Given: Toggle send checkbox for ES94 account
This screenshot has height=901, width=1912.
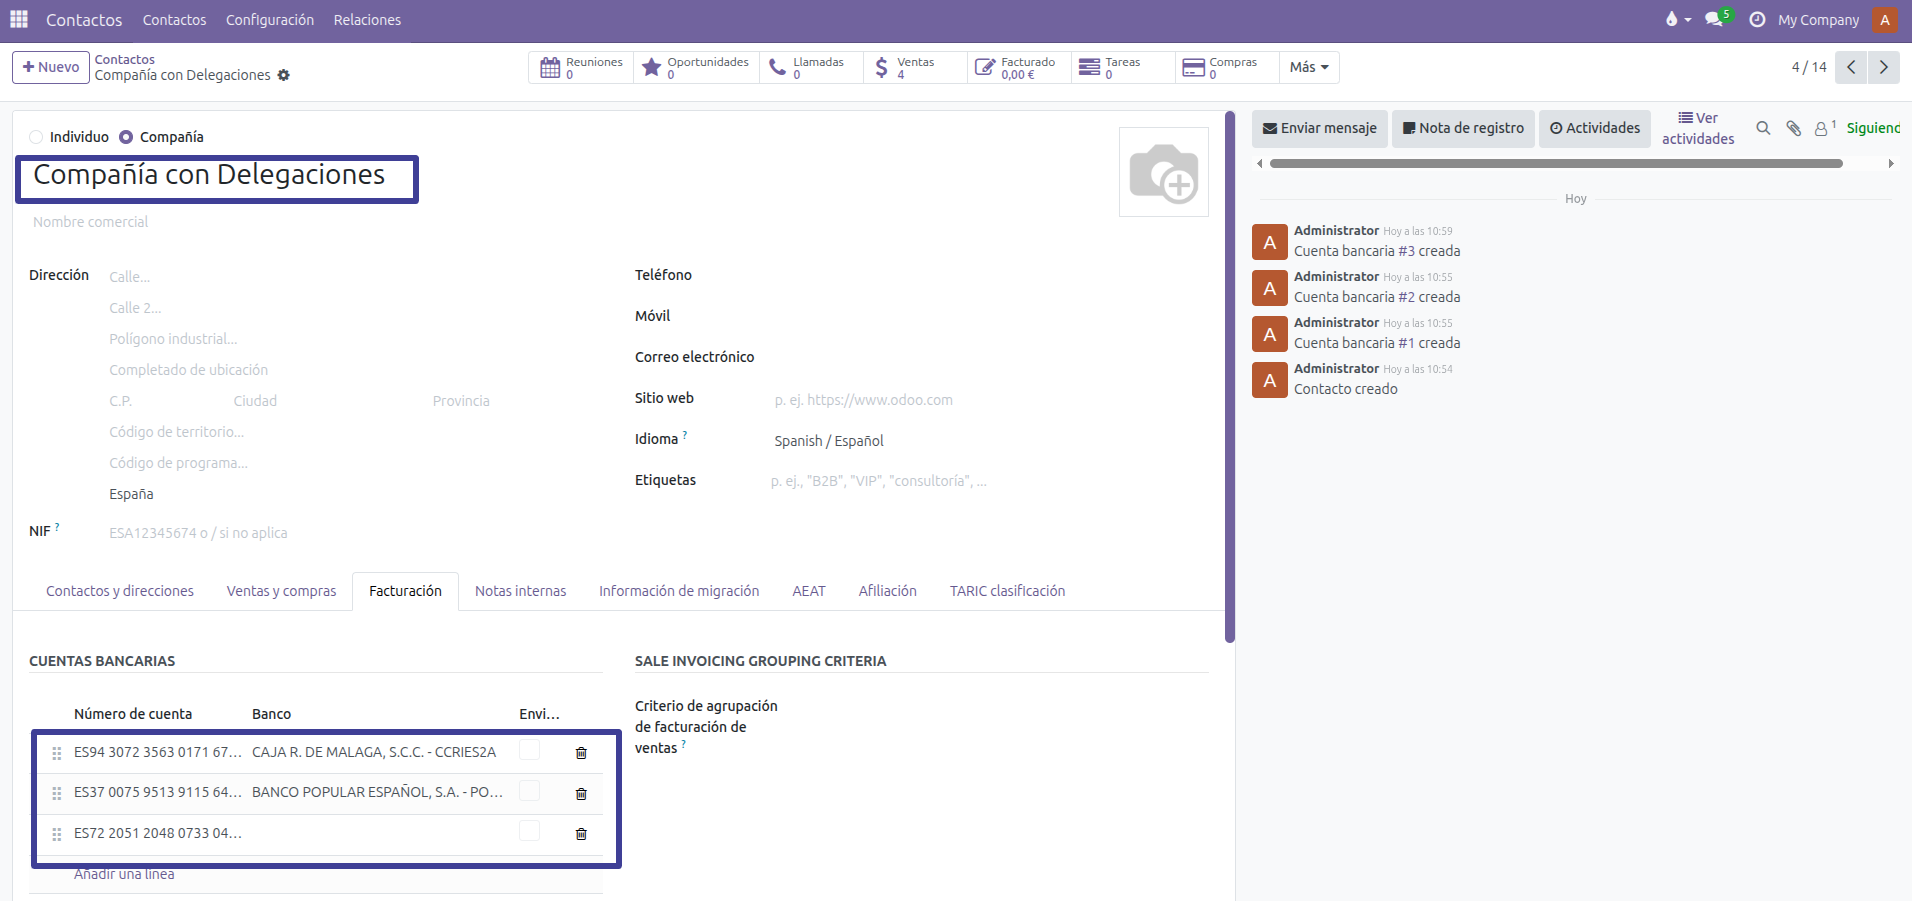Looking at the screenshot, I should (529, 751).
